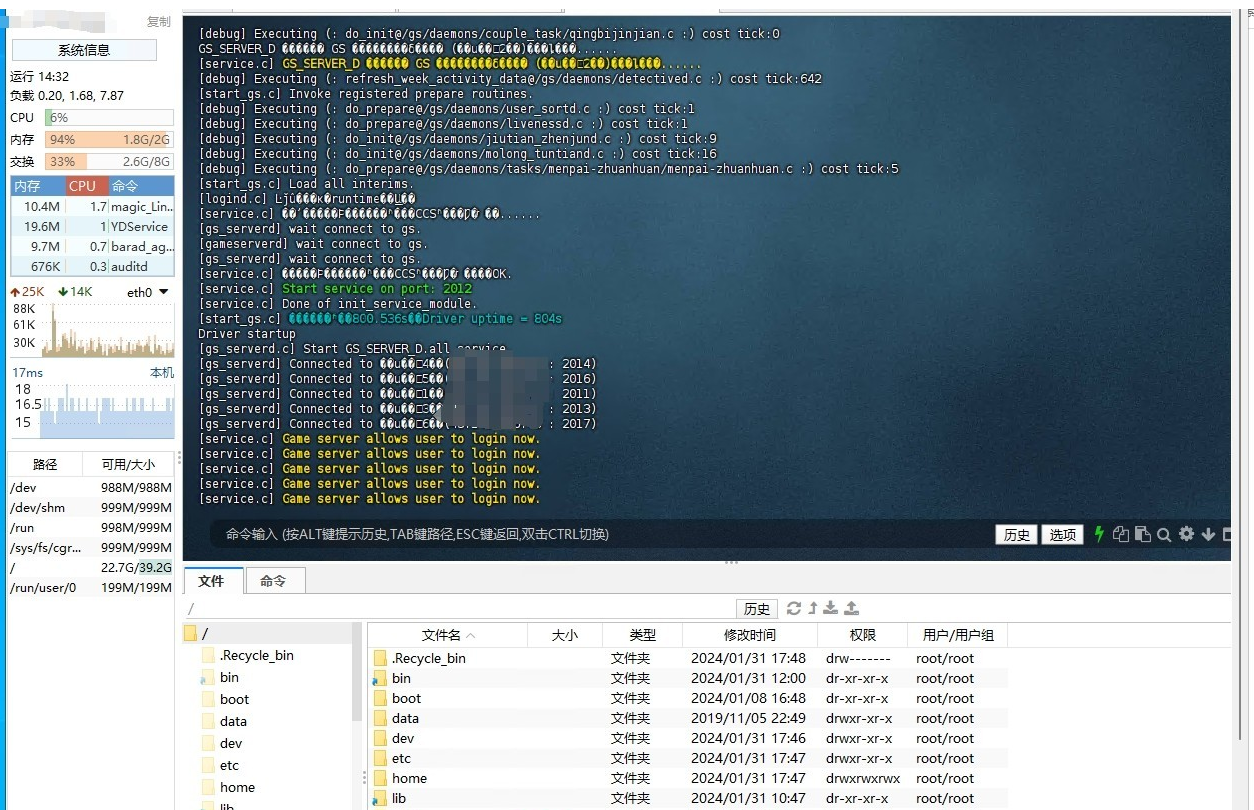Click the terminal paste icon
This screenshot has height=810, width=1254.
click(x=1142, y=534)
